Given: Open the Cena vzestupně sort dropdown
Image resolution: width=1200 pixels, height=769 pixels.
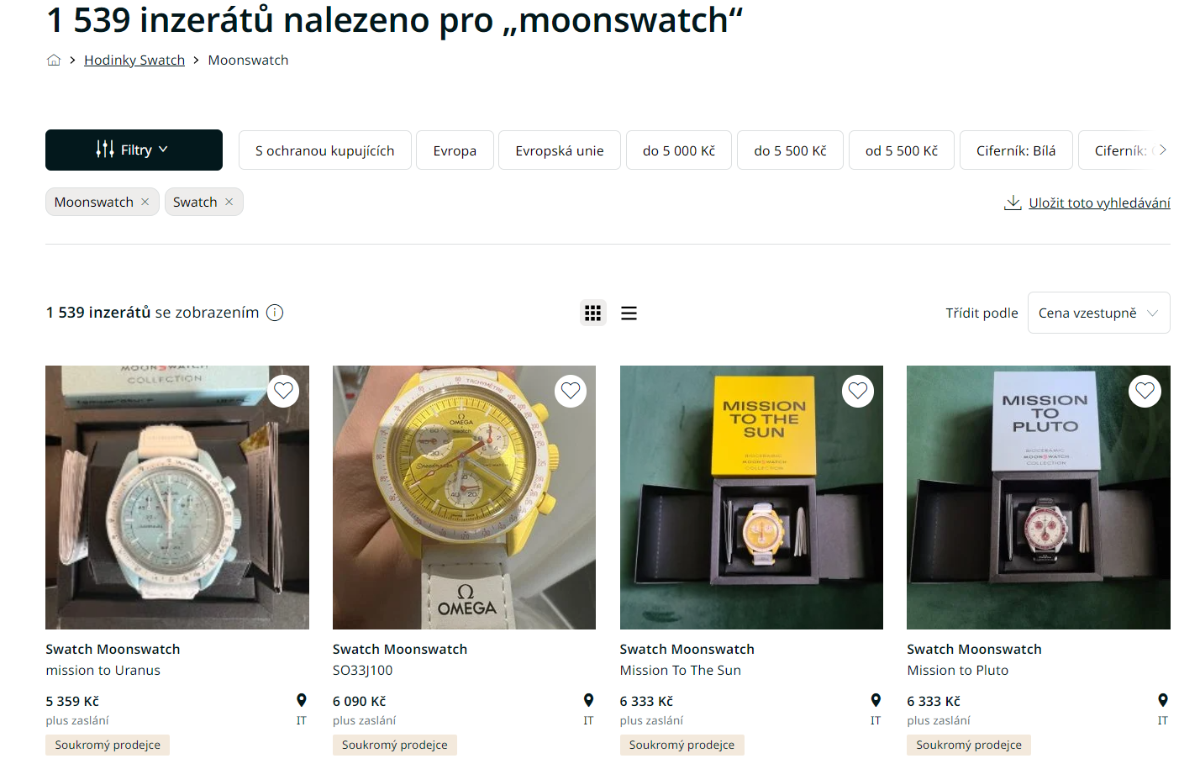Looking at the screenshot, I should (x=1099, y=313).
